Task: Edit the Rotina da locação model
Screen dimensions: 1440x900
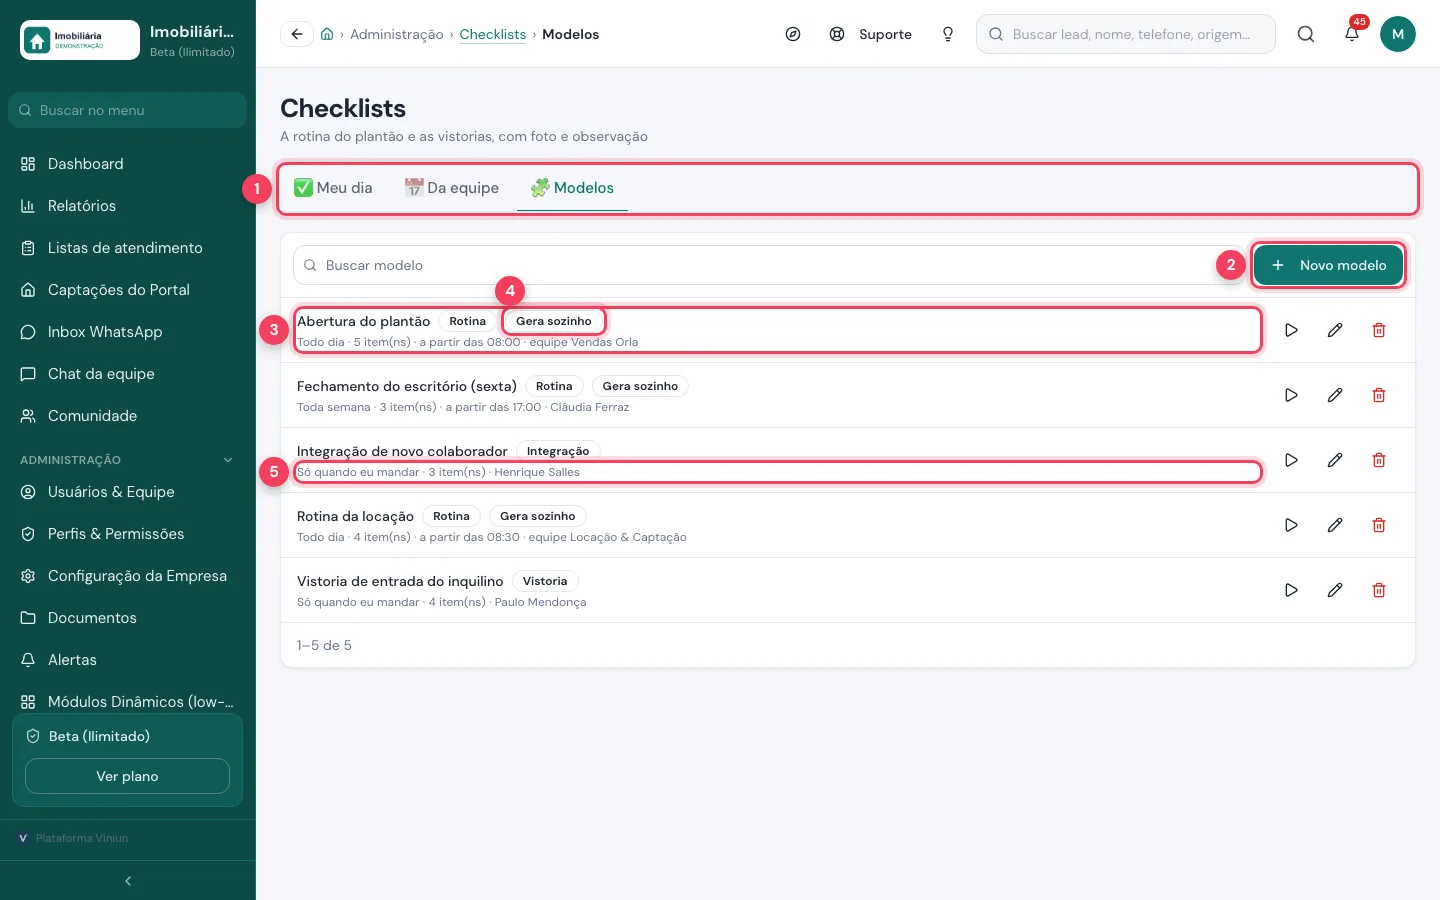Action: [x=1335, y=525]
